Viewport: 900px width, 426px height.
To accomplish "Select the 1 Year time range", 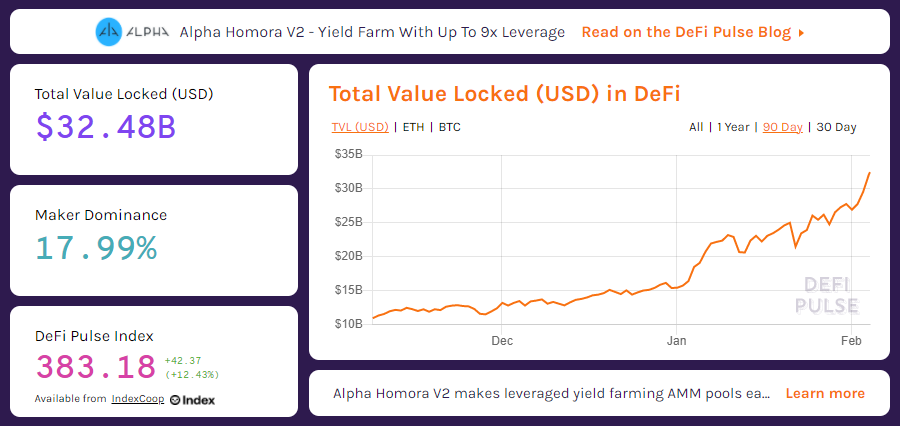I will point(733,127).
